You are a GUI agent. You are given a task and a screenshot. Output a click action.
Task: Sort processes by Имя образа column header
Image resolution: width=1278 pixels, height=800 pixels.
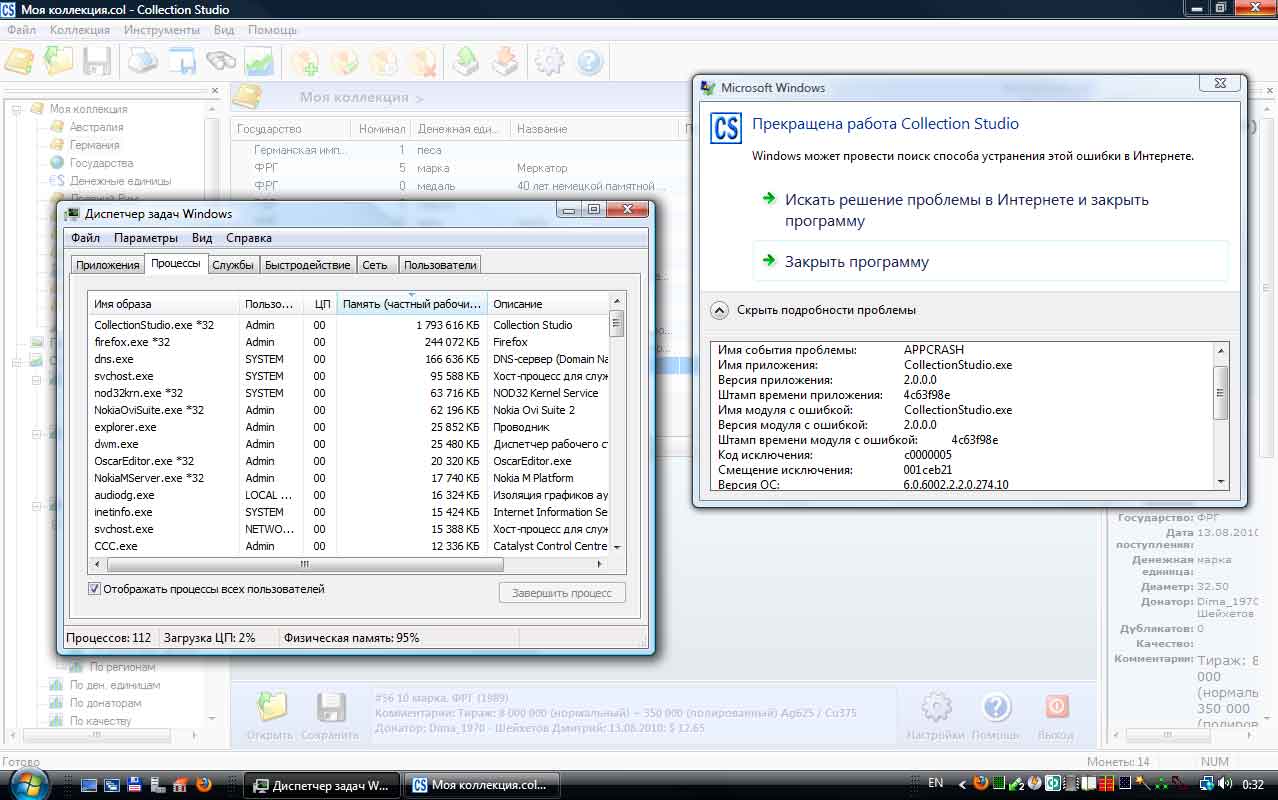[x=164, y=304]
